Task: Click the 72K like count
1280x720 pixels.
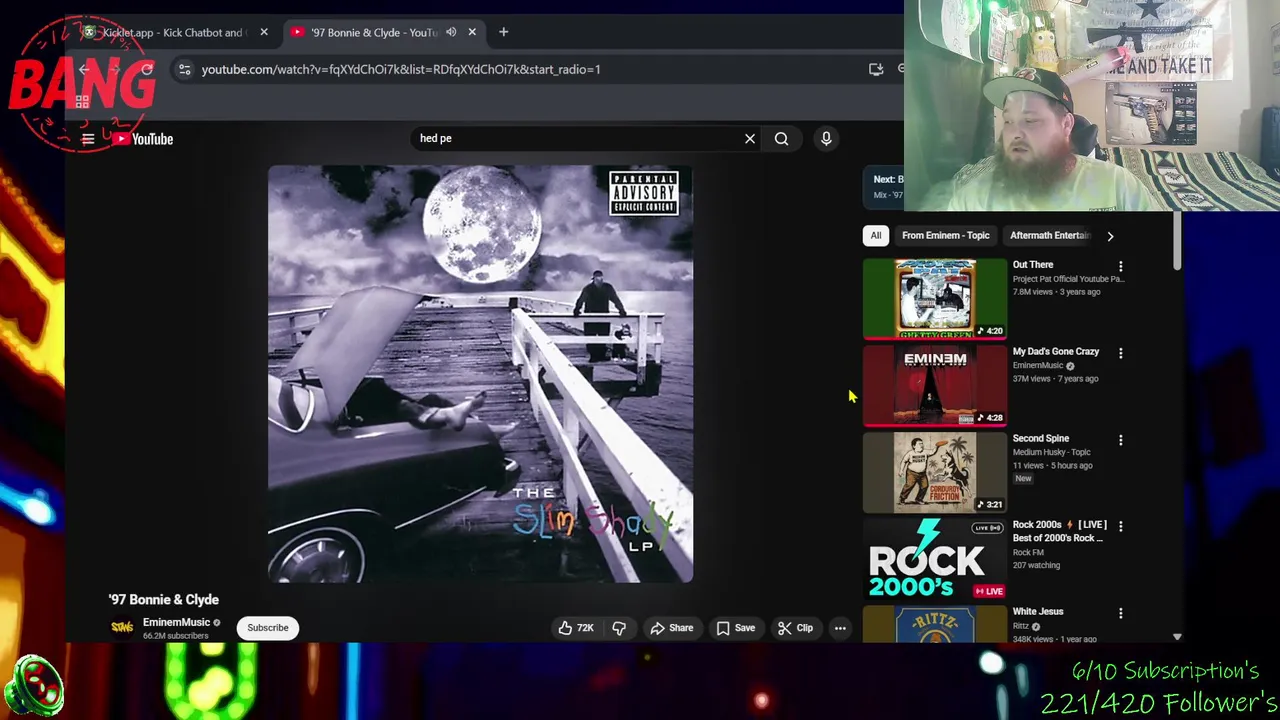Action: pos(585,628)
